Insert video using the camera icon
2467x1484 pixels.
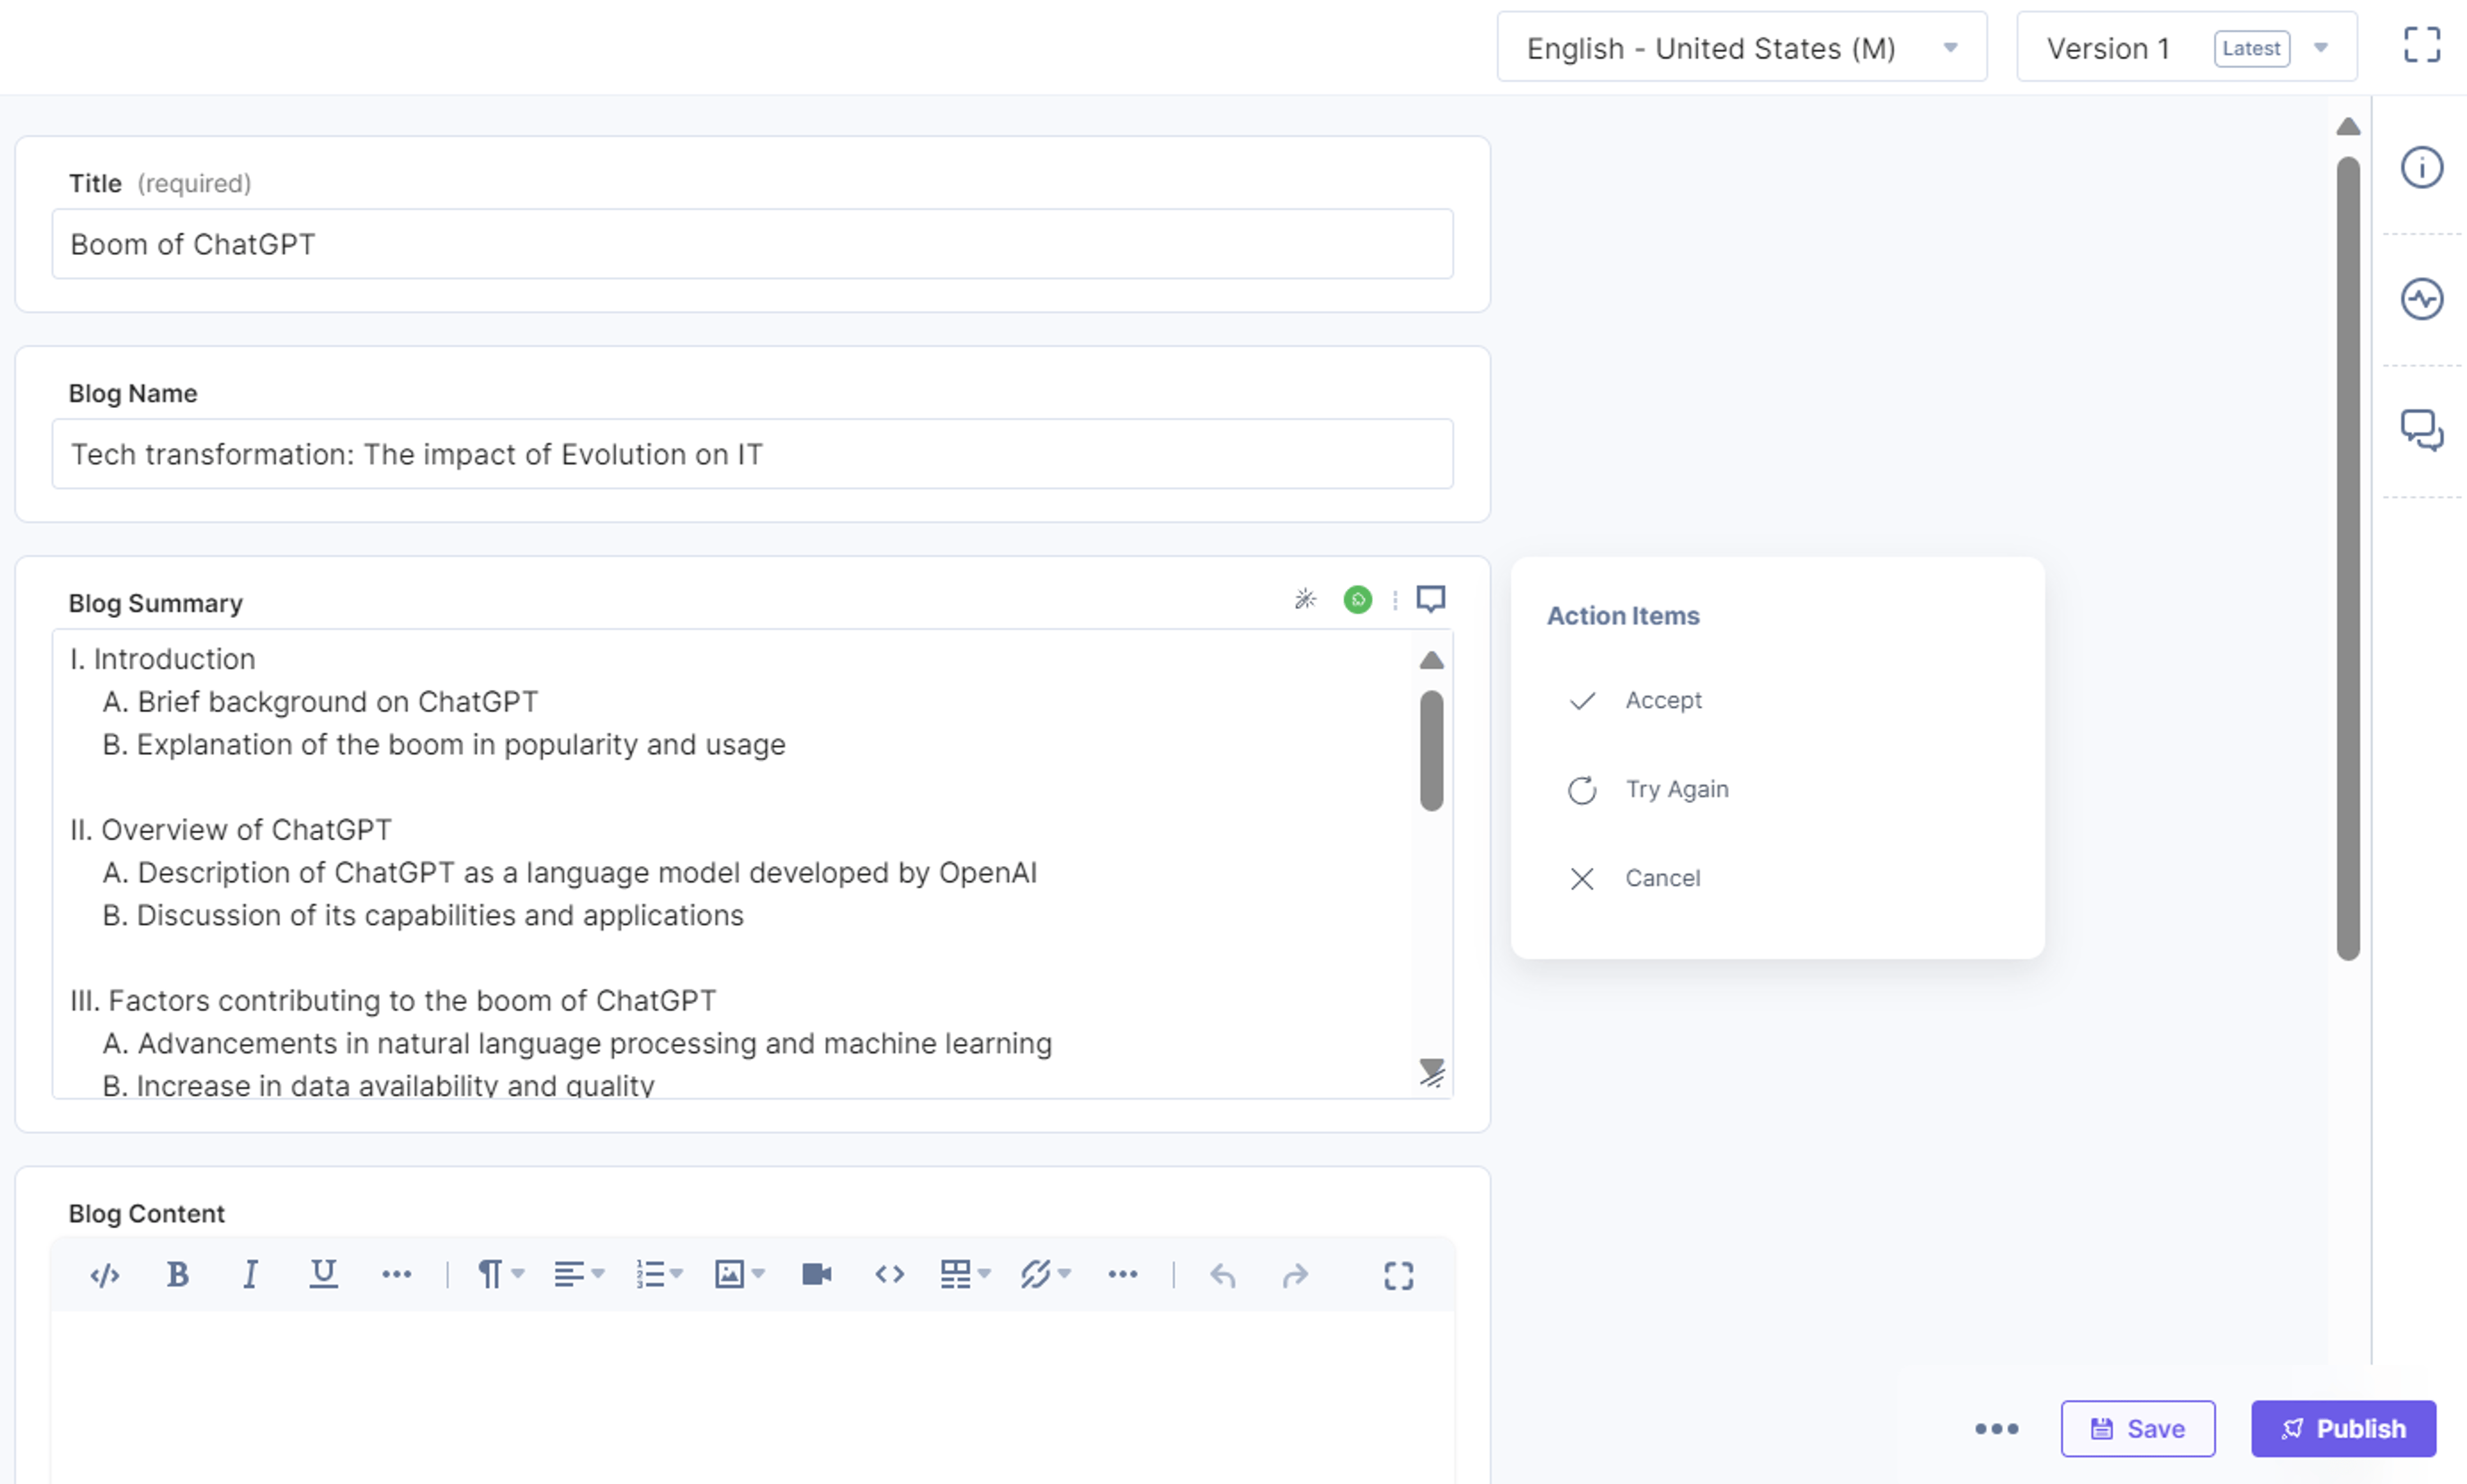click(816, 1274)
